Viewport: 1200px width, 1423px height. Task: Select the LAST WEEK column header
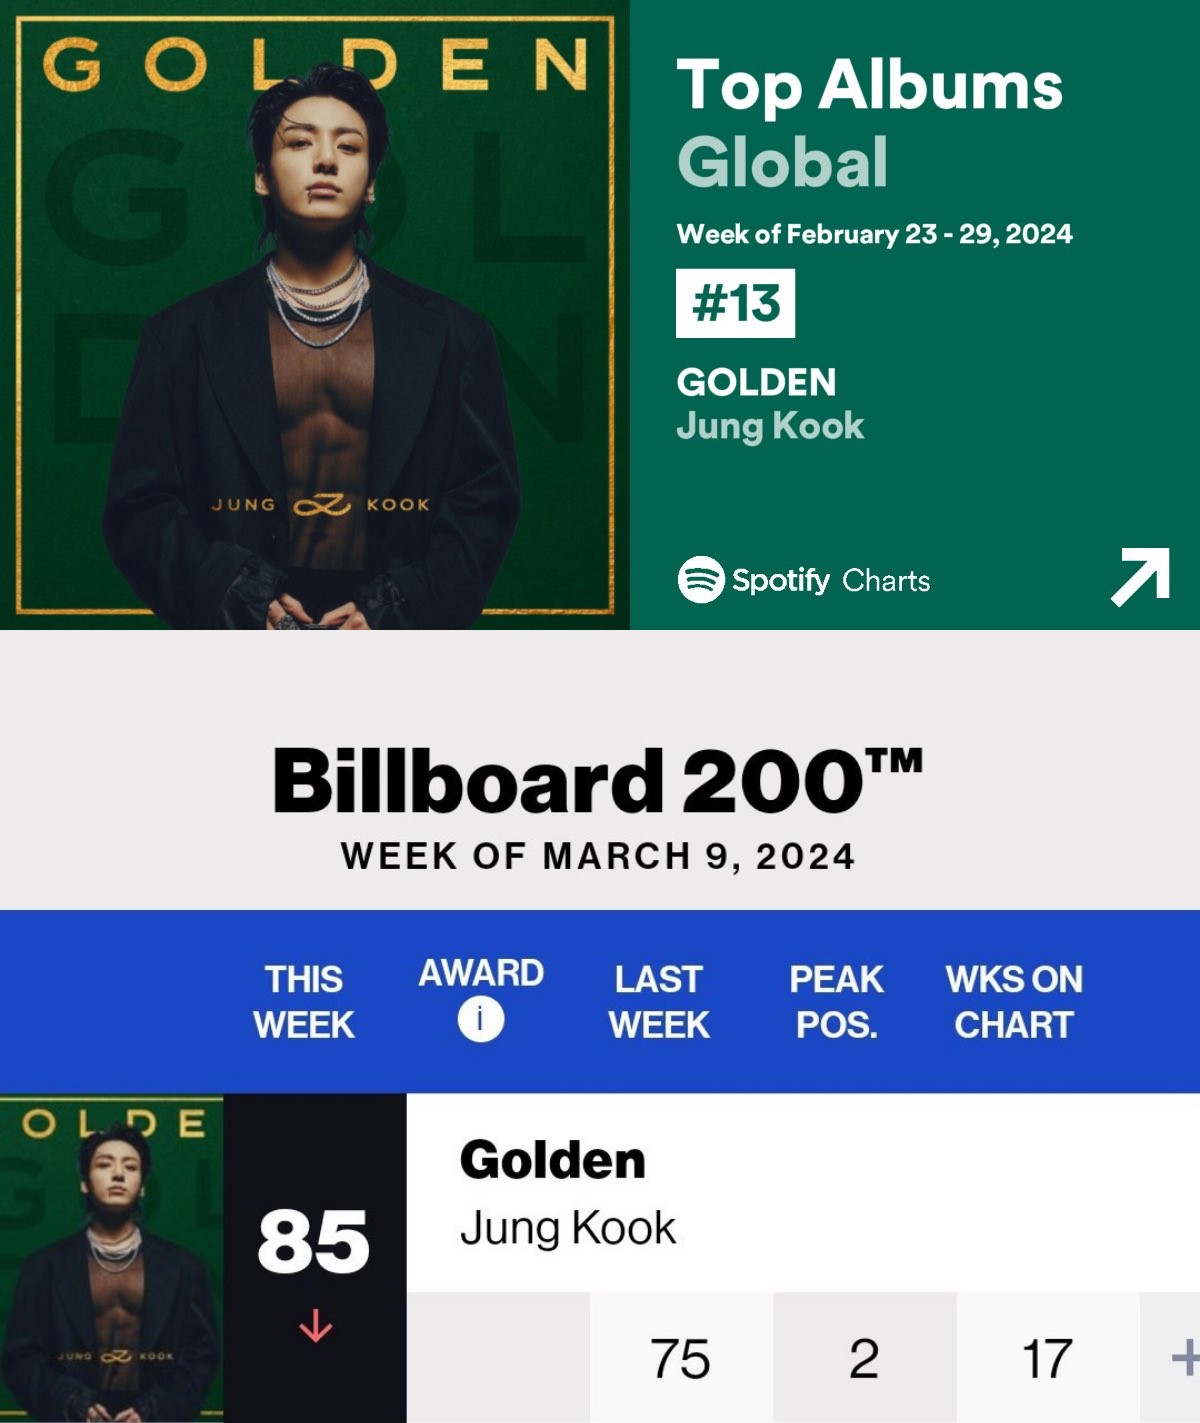coord(659,1002)
